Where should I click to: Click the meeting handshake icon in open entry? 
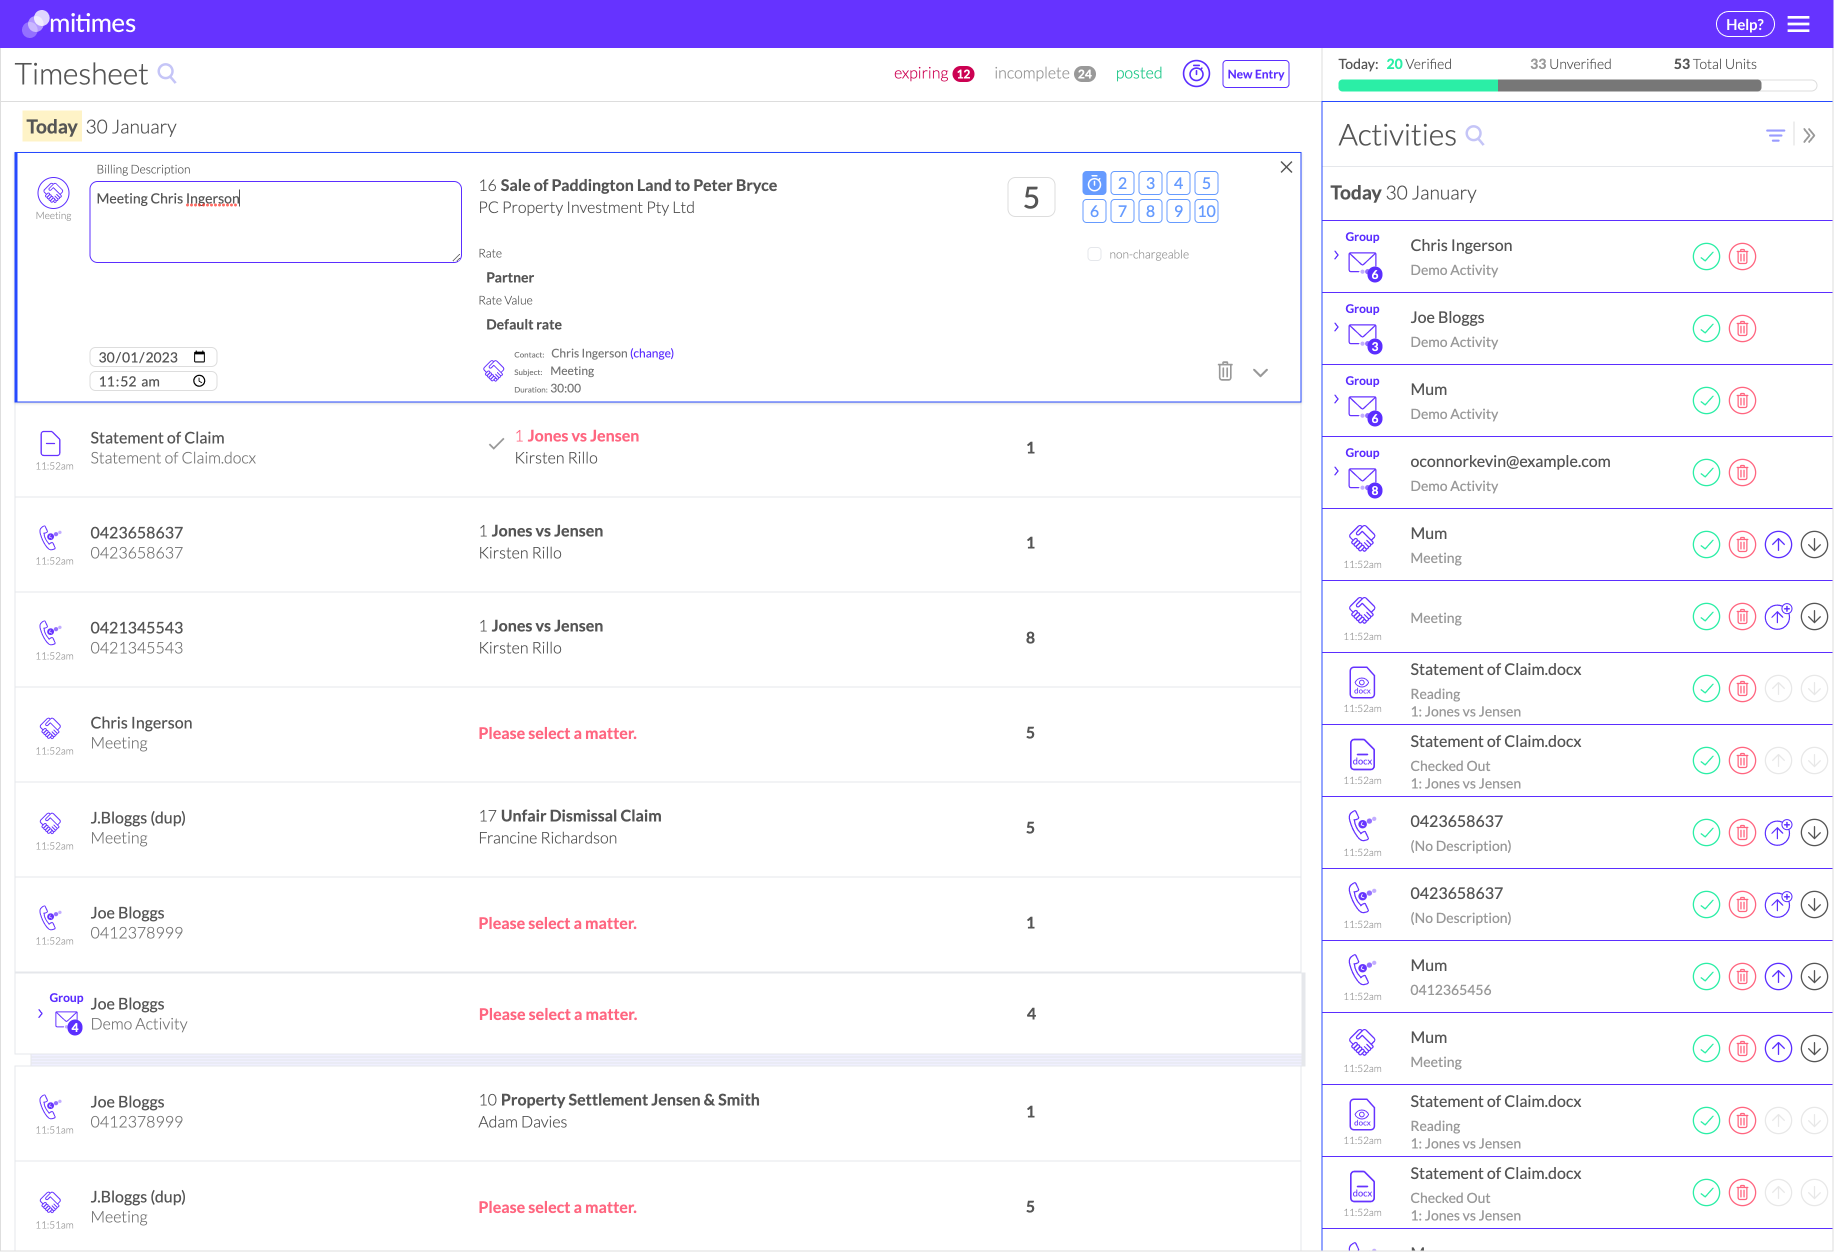point(53,191)
